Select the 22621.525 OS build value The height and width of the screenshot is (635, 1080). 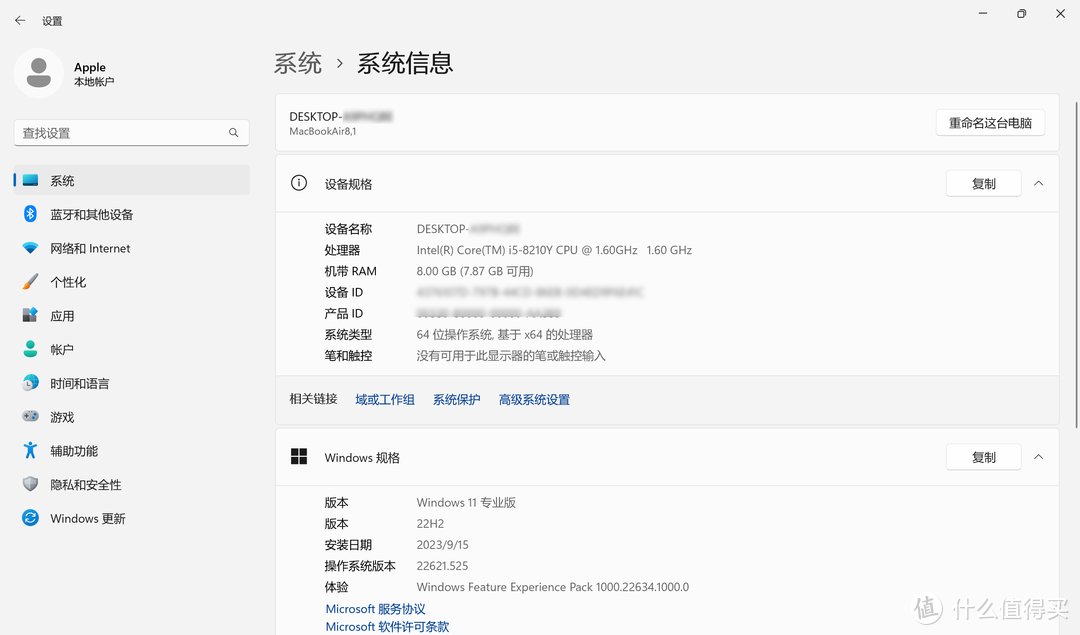[x=442, y=566]
